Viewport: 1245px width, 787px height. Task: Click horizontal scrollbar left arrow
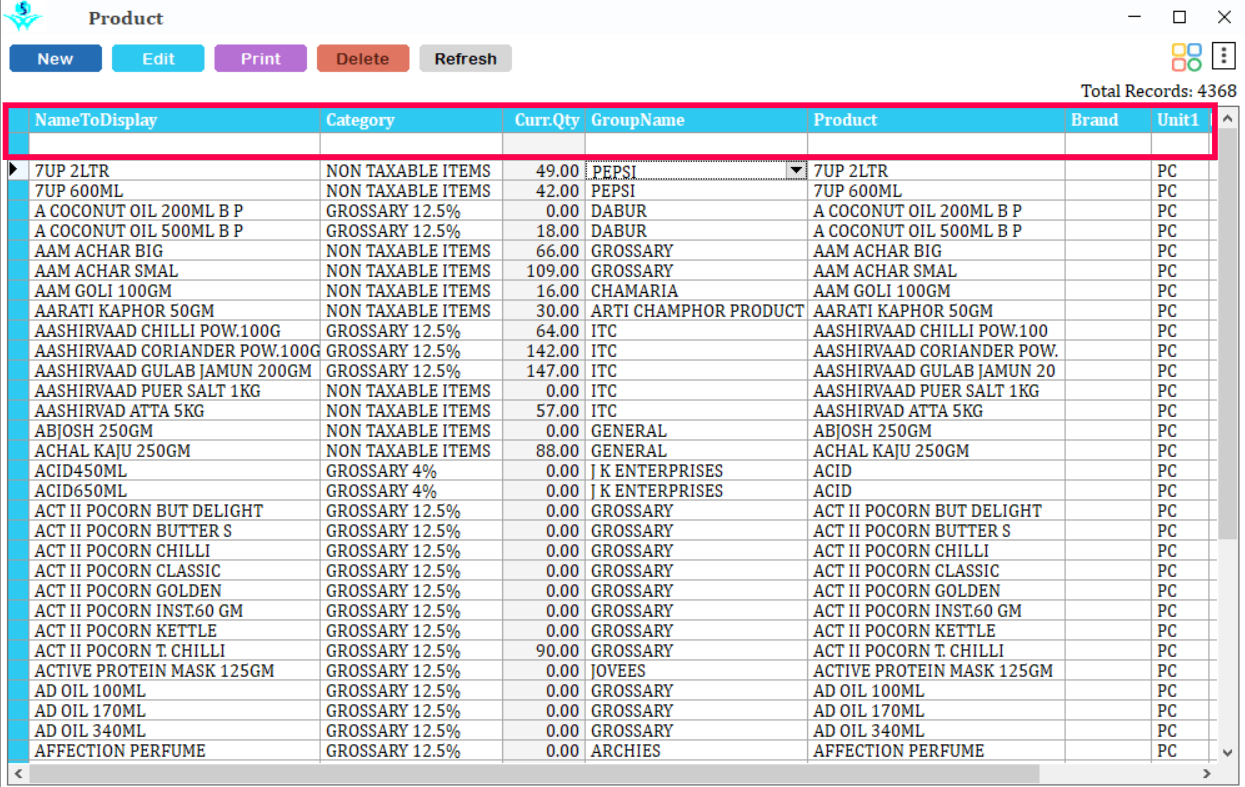17,773
